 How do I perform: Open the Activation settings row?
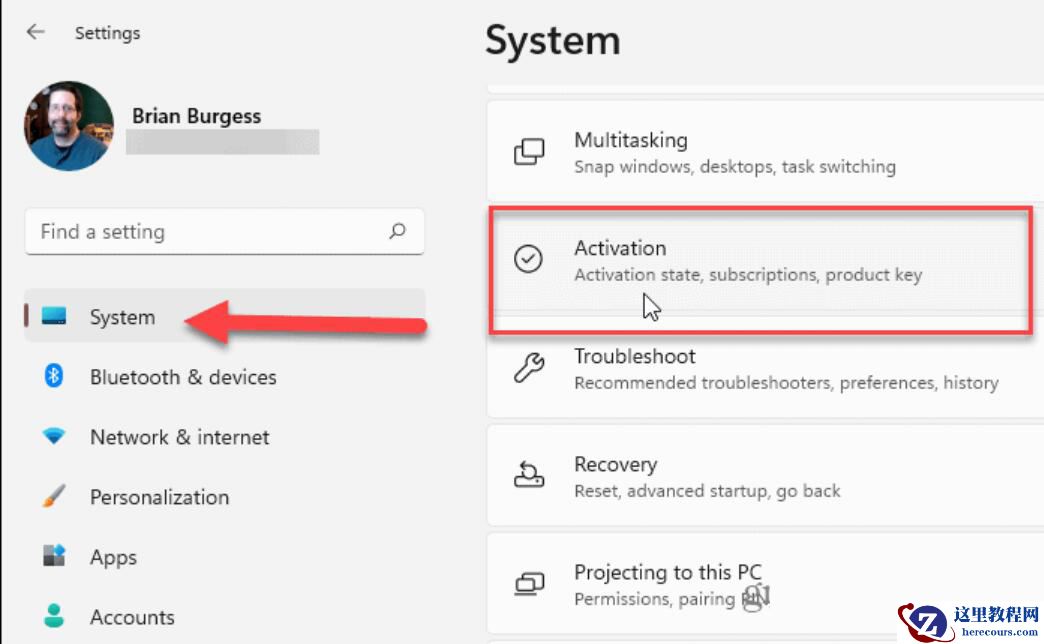click(760, 260)
